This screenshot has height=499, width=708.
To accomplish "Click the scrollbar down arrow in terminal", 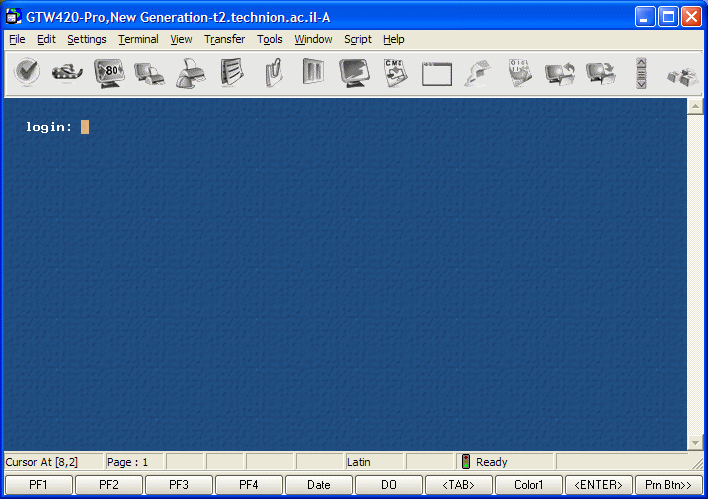I will pyautogui.click(x=694, y=442).
